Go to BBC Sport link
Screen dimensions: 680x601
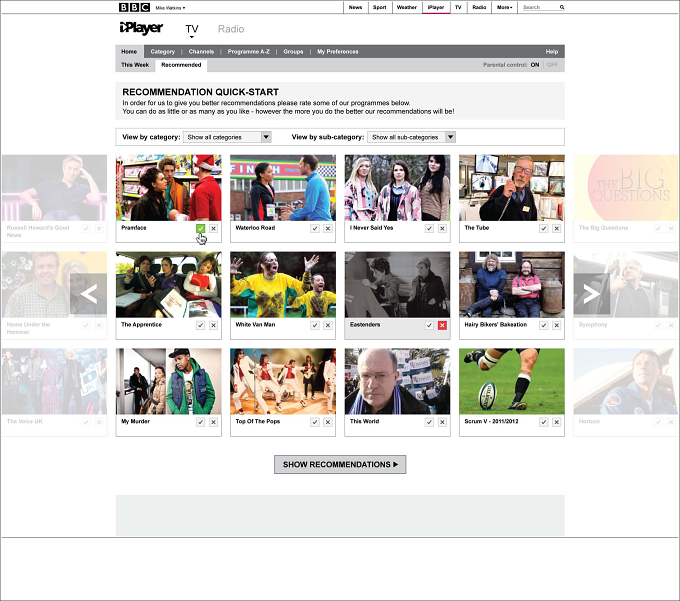pos(379,7)
